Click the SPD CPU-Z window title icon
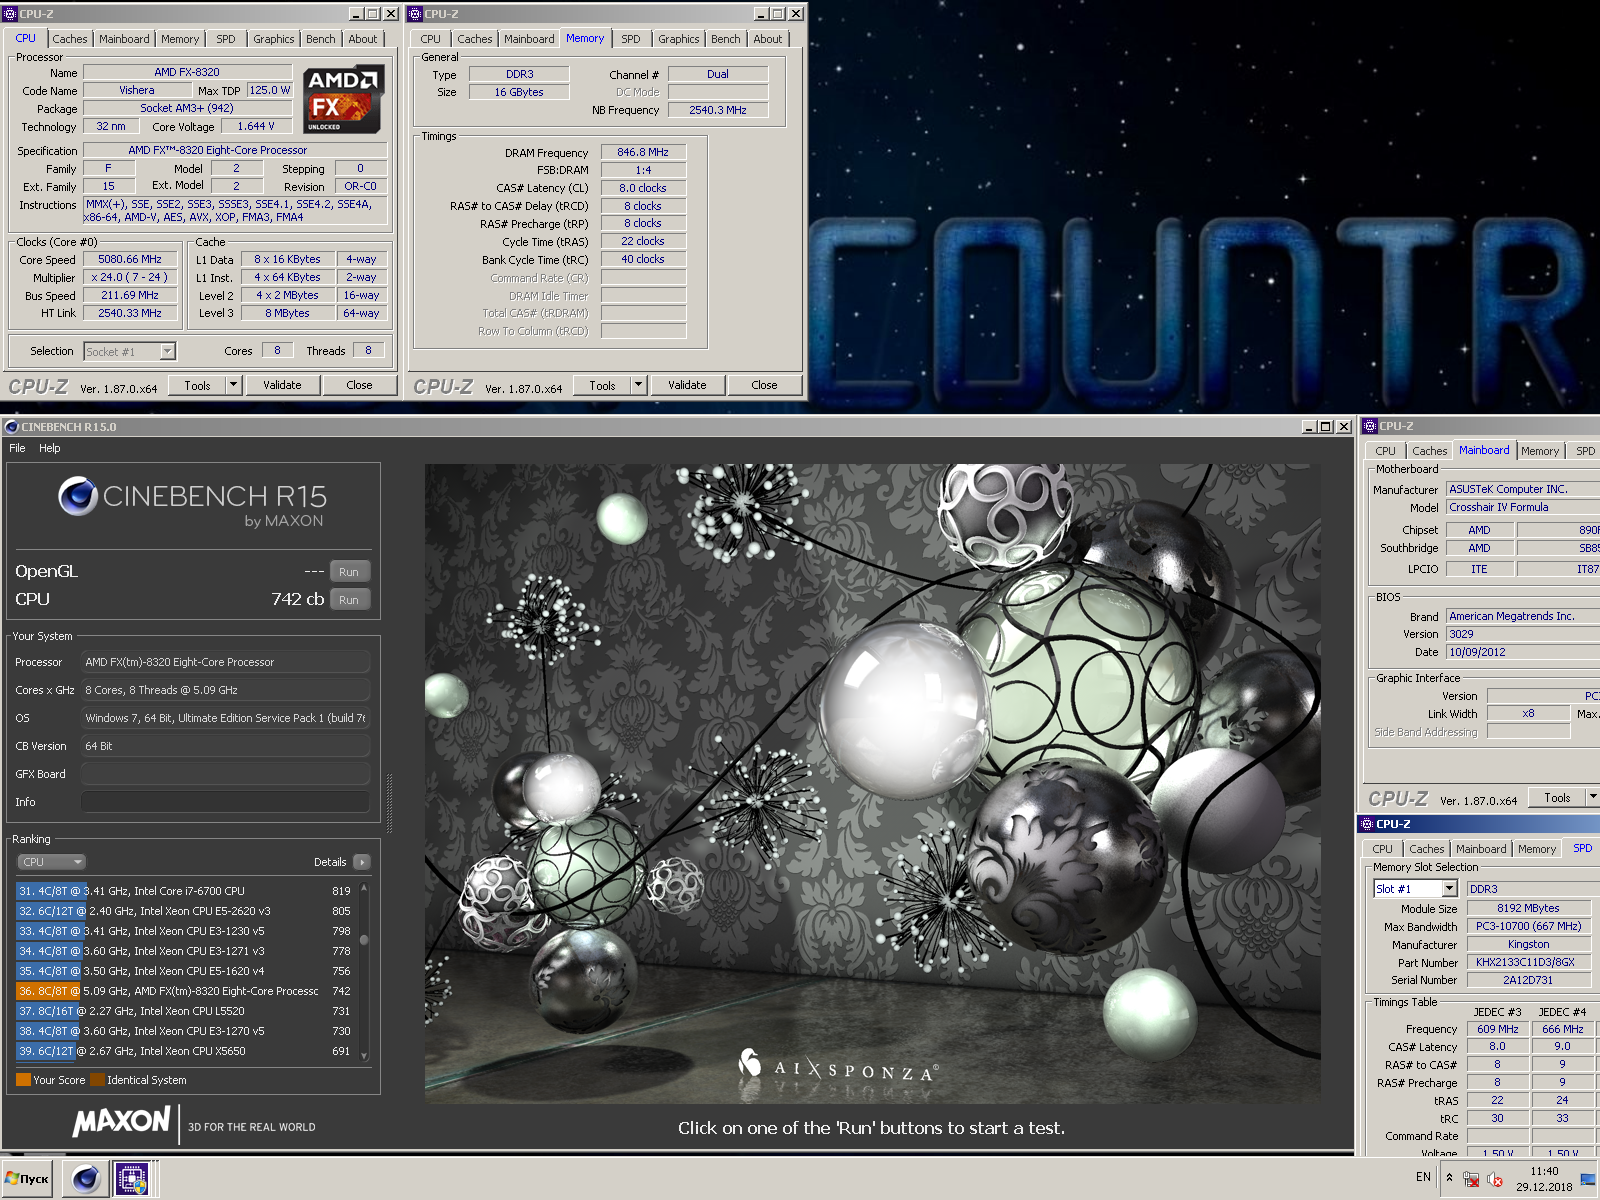This screenshot has height=1200, width=1600. [1366, 824]
